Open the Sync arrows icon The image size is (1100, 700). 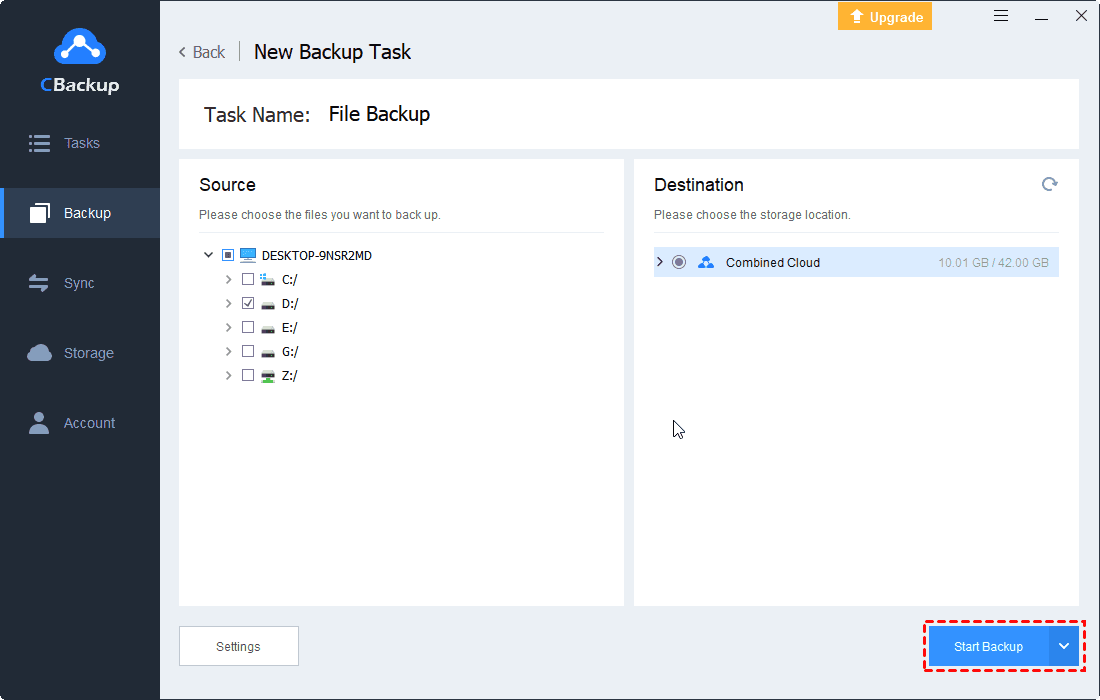pos(39,283)
